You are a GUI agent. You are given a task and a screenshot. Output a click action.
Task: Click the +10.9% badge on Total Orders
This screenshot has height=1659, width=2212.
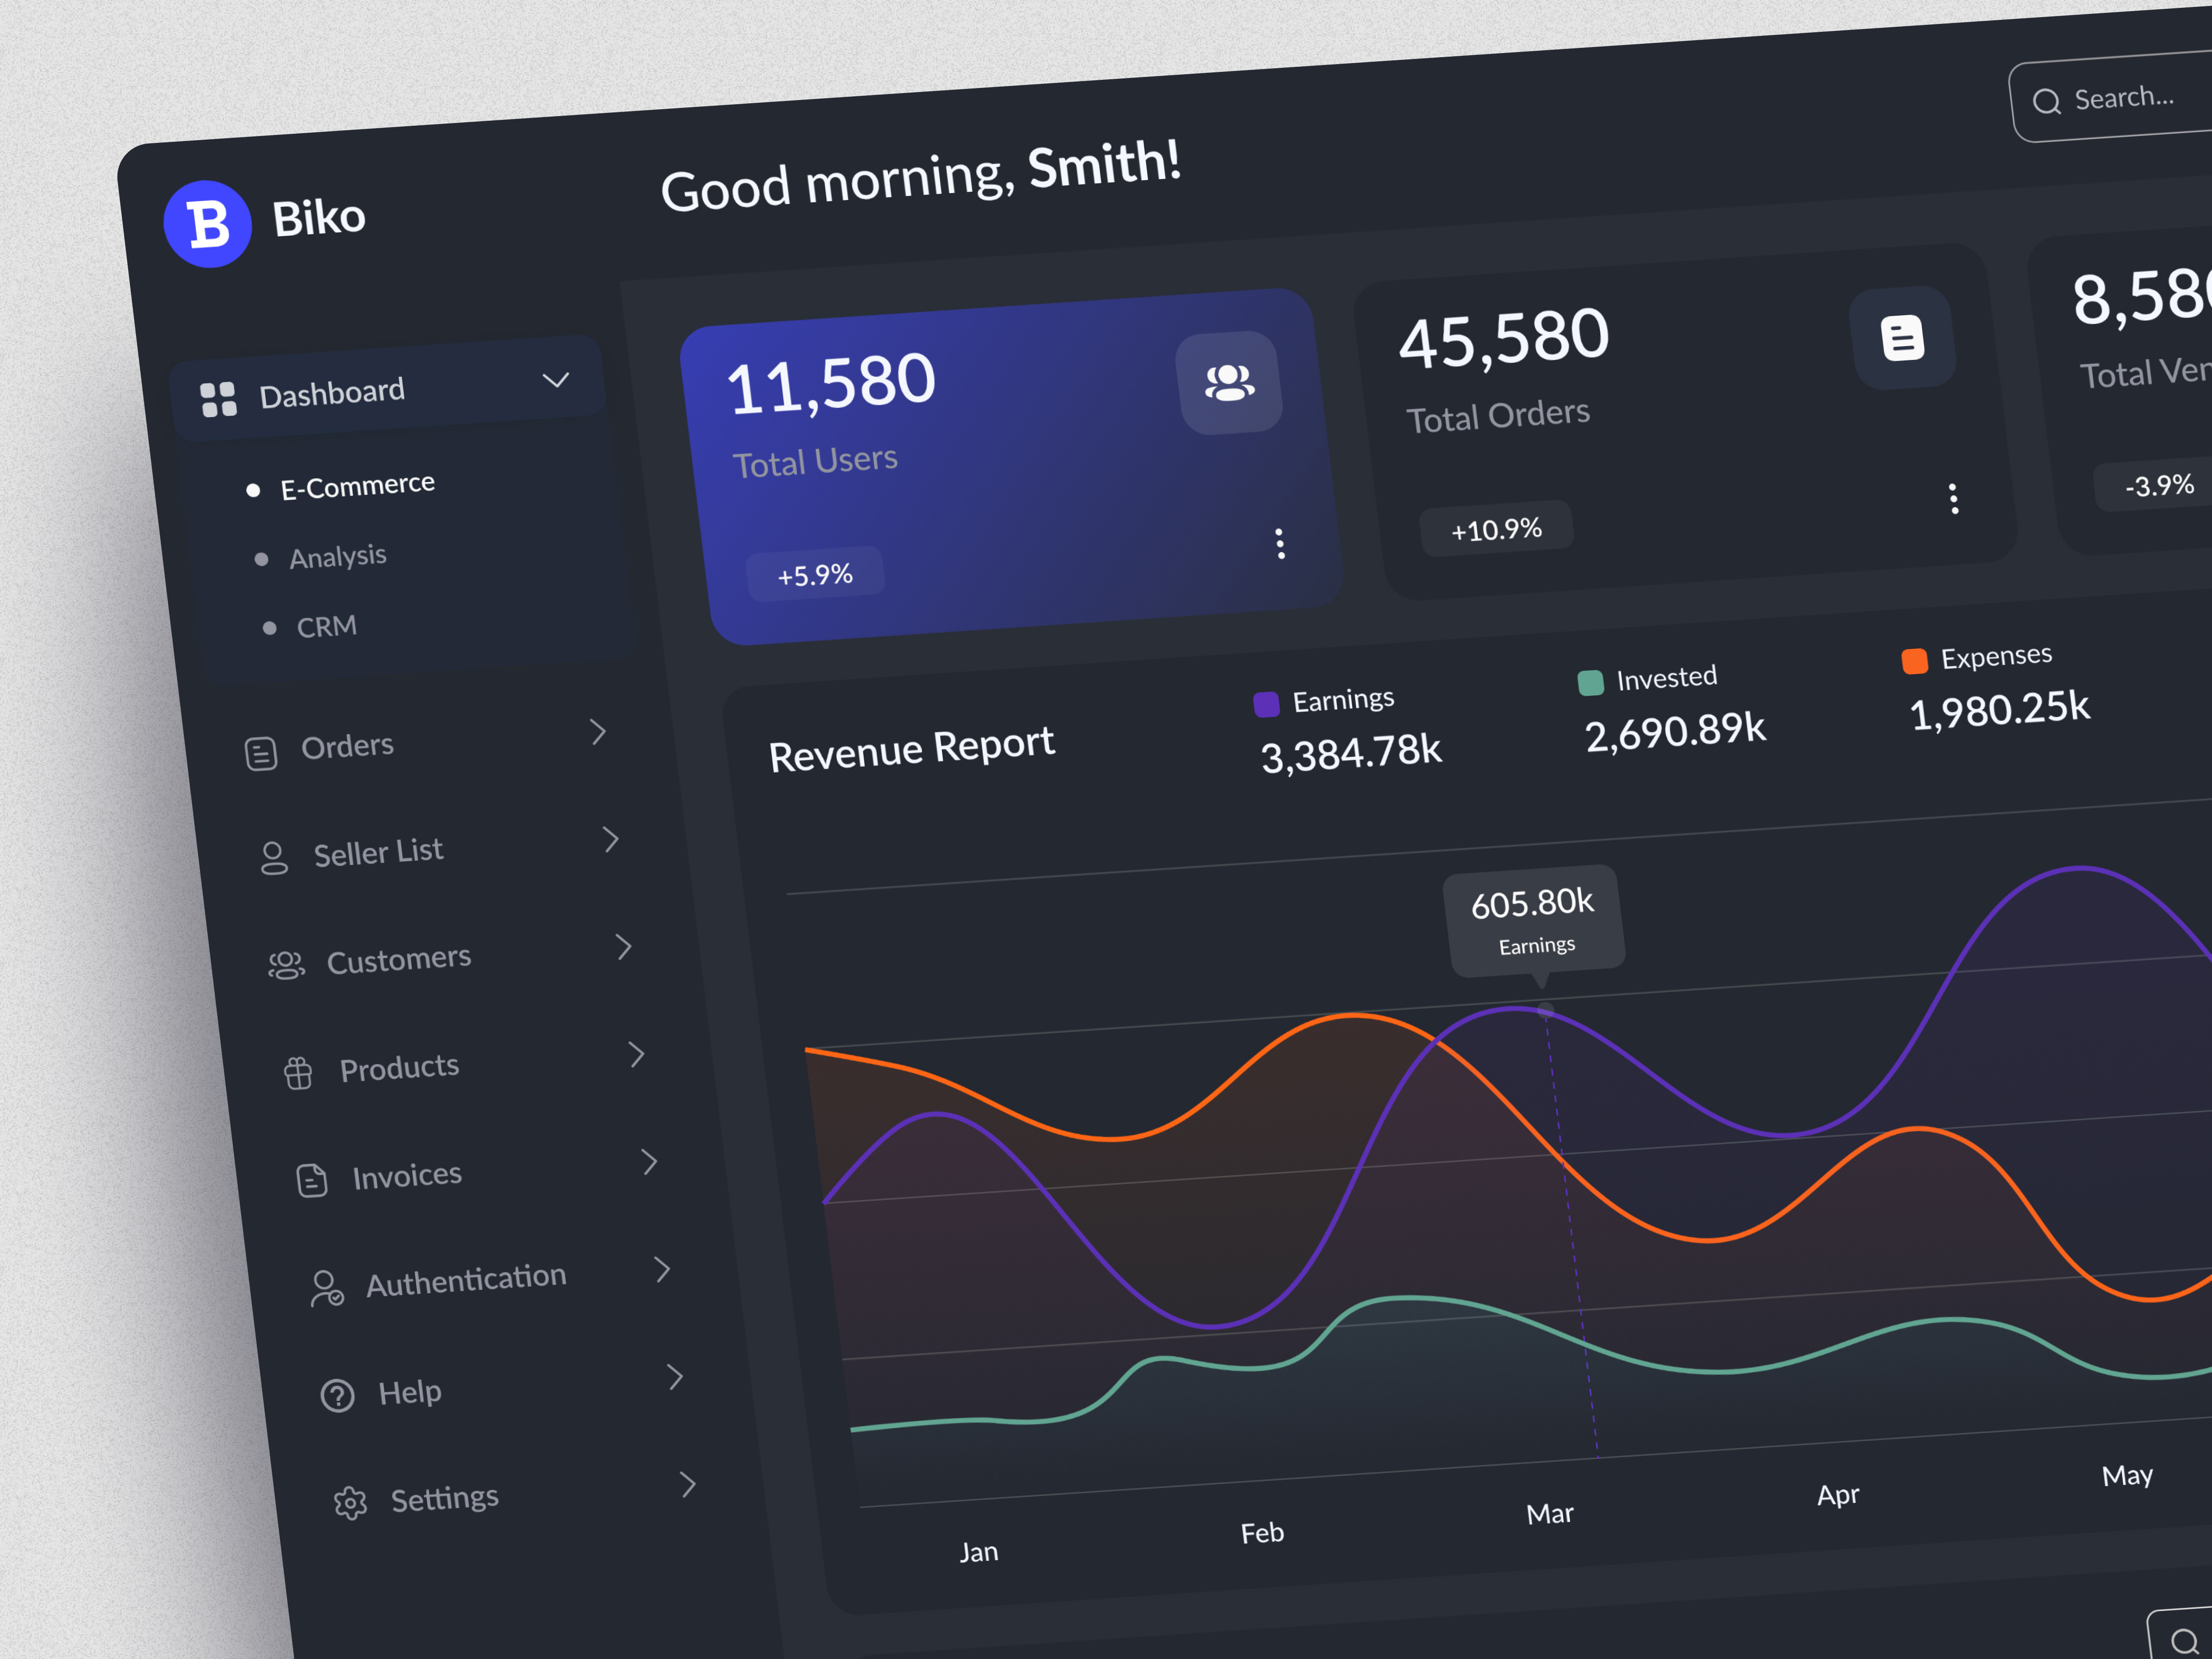point(1496,529)
